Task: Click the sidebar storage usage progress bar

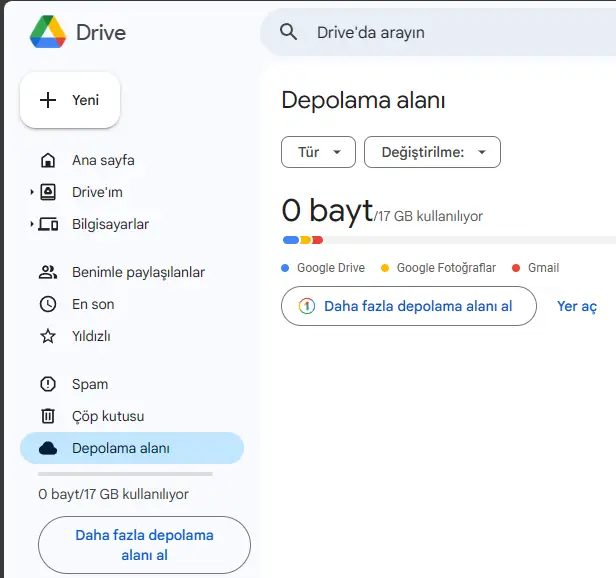Action: 125,474
